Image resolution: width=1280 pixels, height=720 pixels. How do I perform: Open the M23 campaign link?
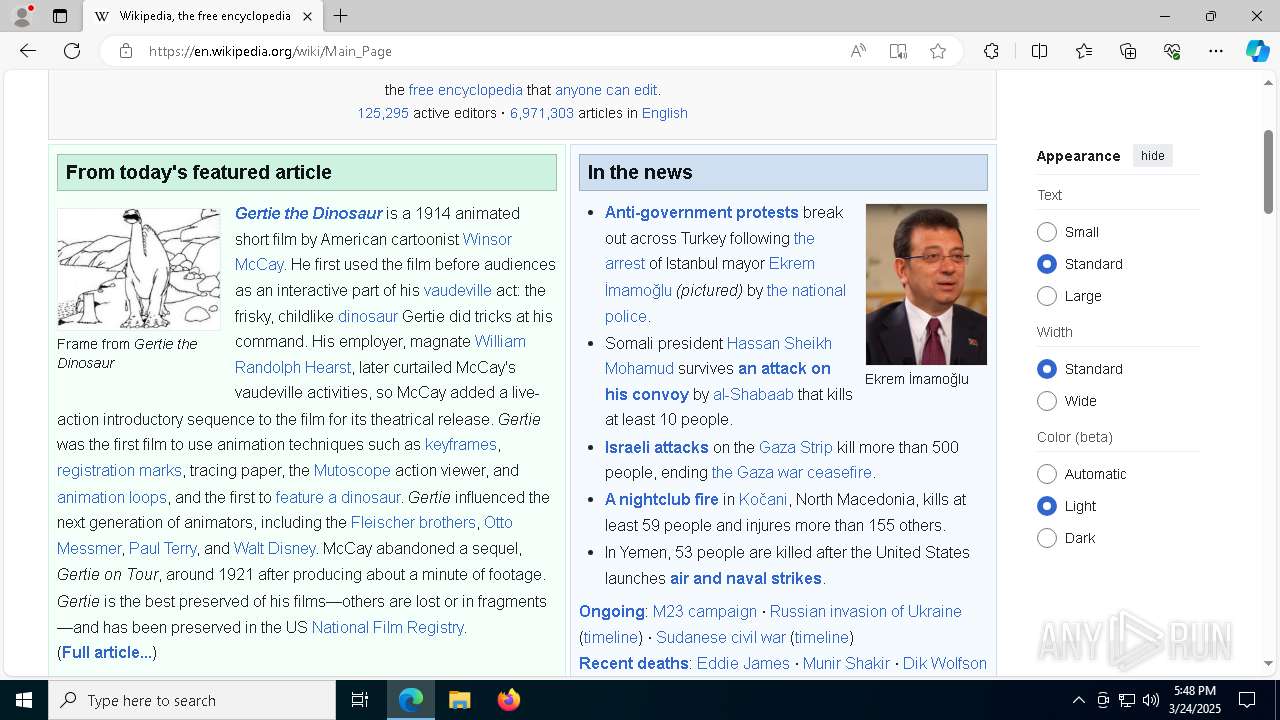click(705, 611)
